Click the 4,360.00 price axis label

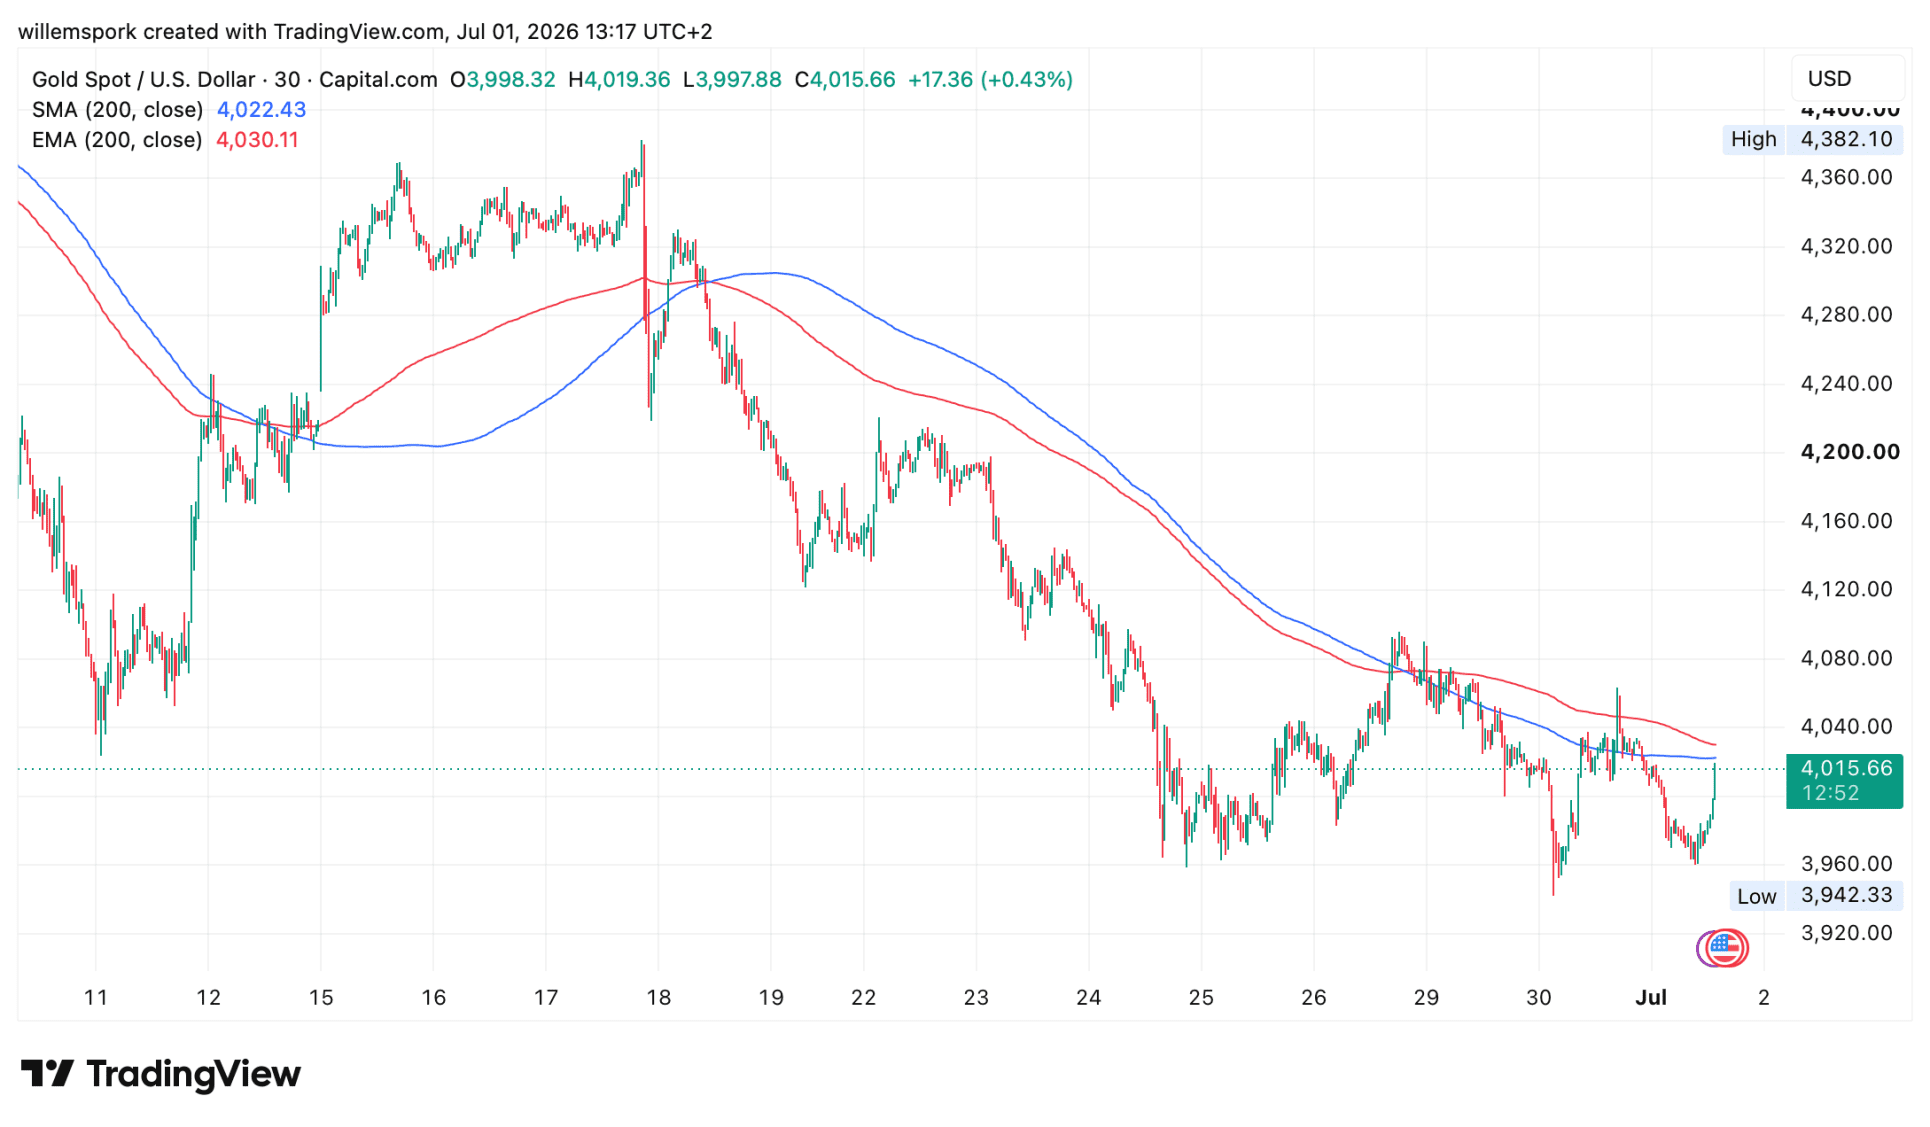1847,178
